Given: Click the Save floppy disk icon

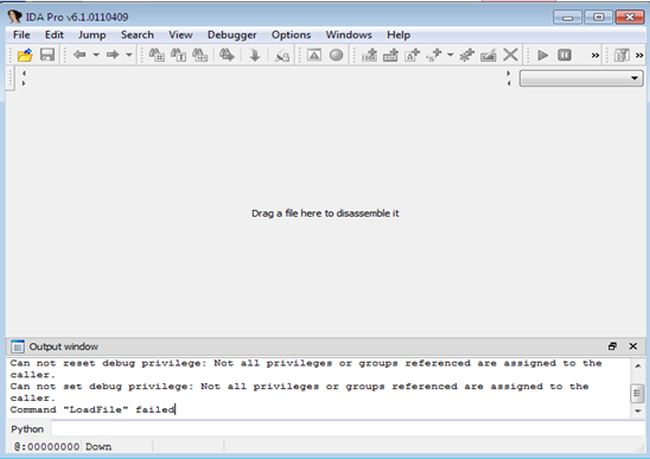Looking at the screenshot, I should click(47, 55).
